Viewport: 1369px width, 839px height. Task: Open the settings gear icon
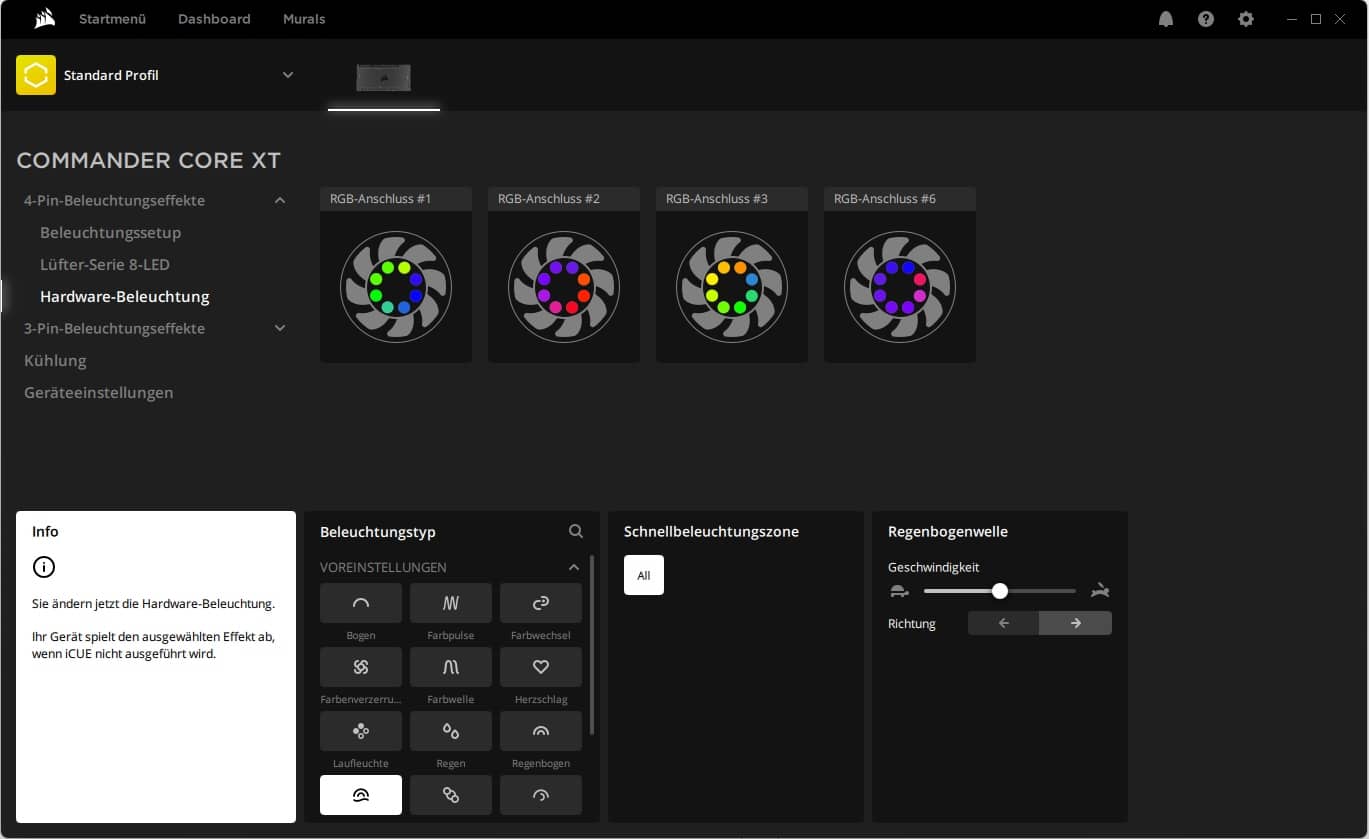1245,19
